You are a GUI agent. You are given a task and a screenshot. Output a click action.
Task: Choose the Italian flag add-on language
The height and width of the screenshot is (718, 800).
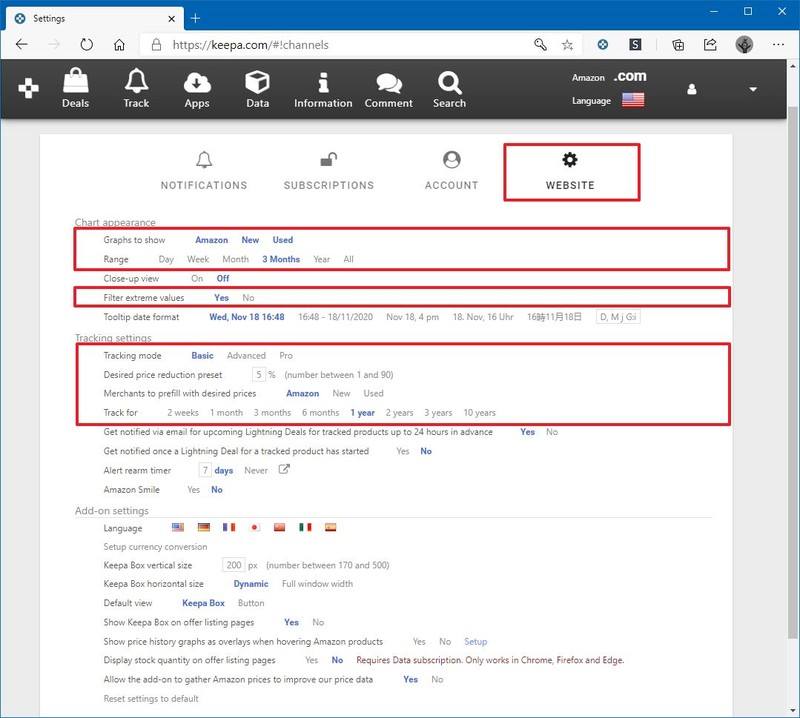click(x=305, y=527)
